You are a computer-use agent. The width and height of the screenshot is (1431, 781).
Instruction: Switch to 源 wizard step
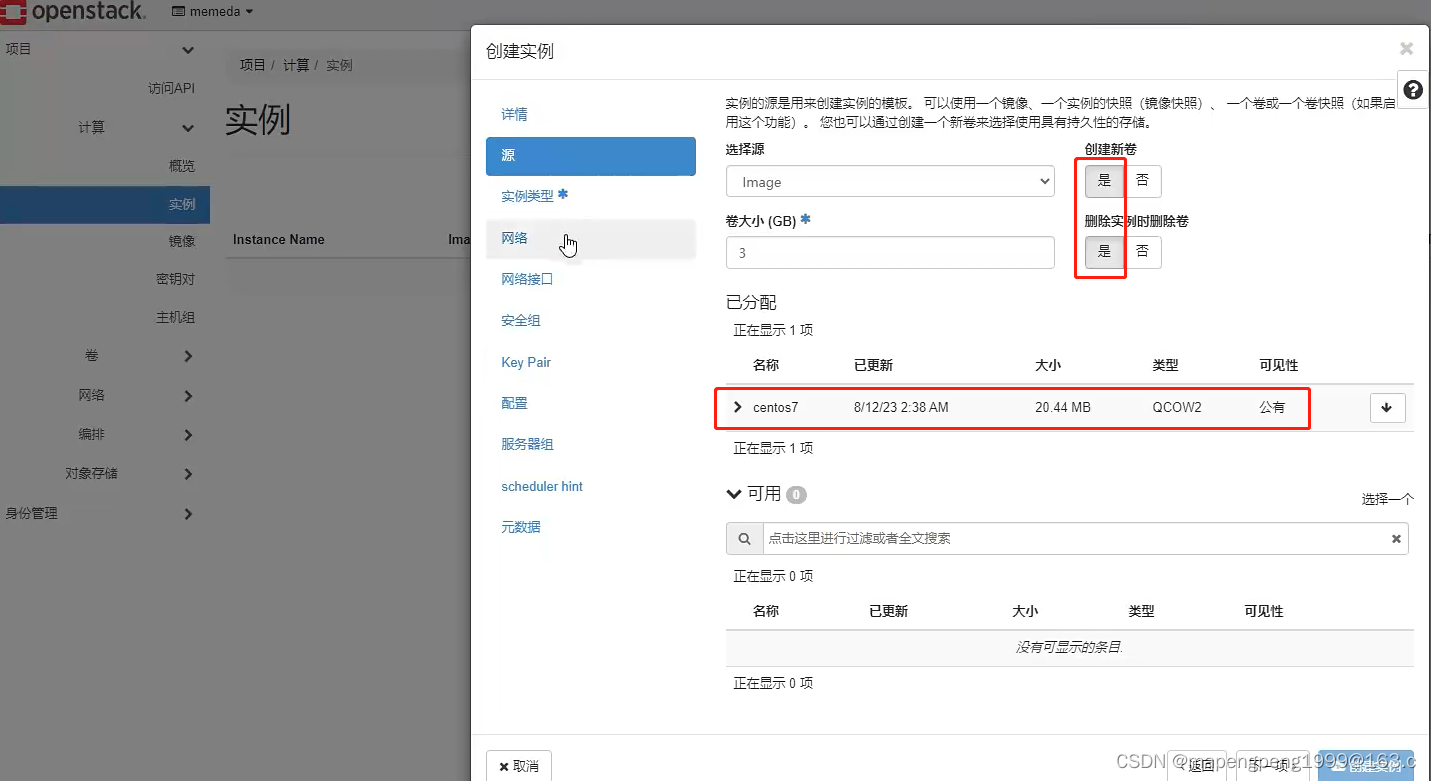click(x=591, y=156)
